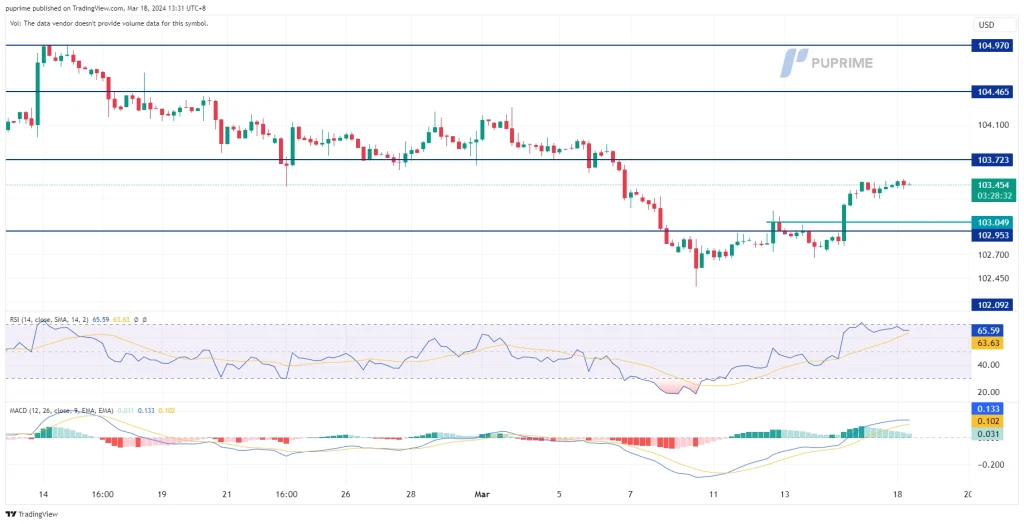Click the MACD histogram value 0.031 label
This screenshot has height=524, width=1024.
[x=987, y=435]
